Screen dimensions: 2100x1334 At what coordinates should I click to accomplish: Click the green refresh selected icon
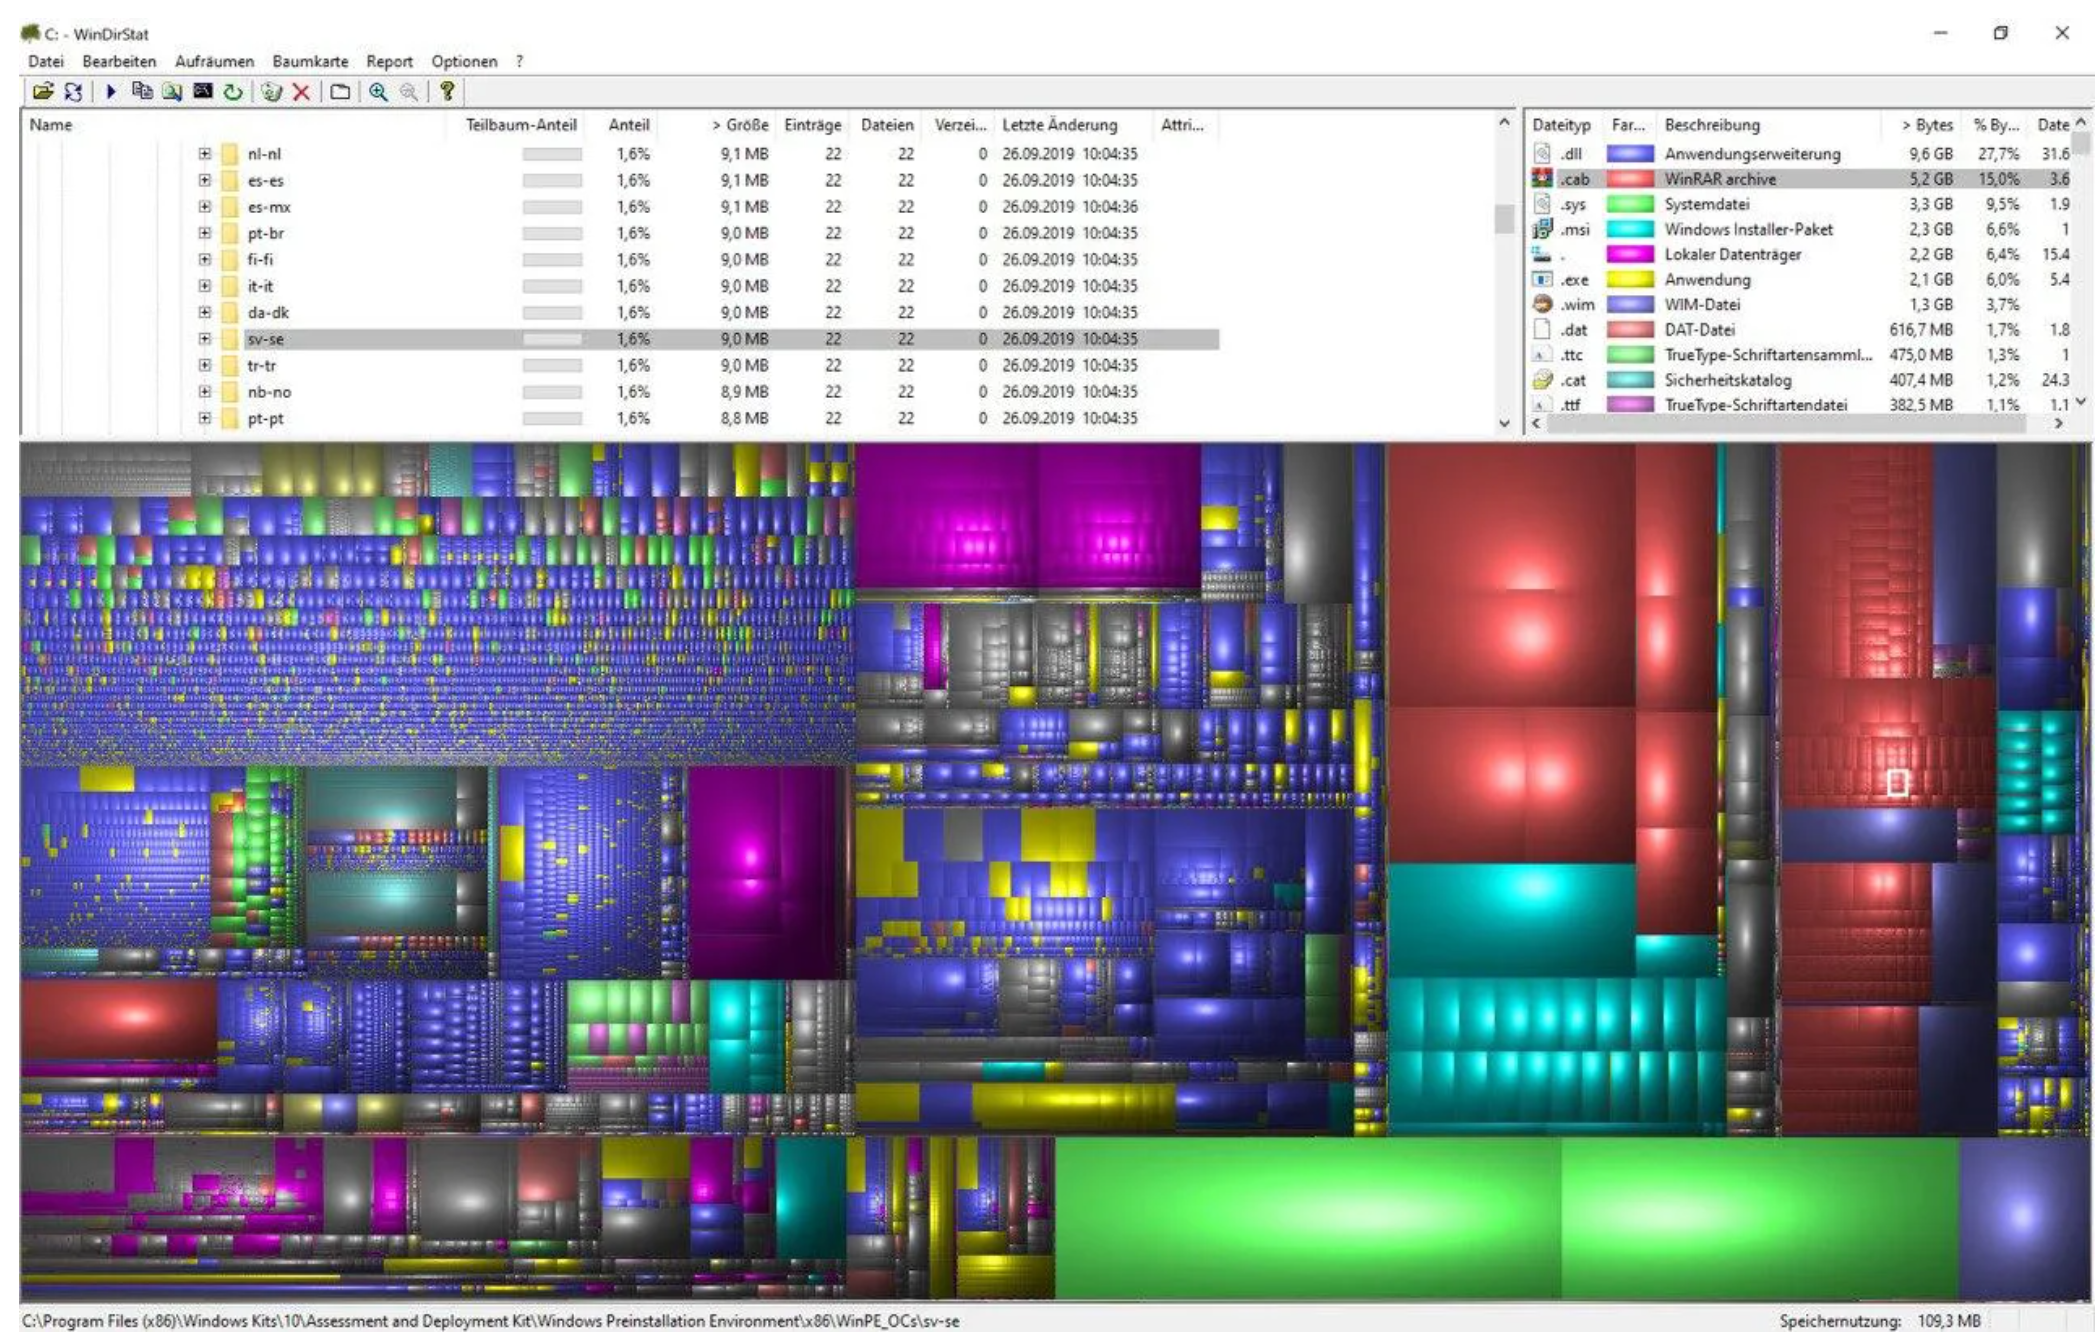point(233,92)
